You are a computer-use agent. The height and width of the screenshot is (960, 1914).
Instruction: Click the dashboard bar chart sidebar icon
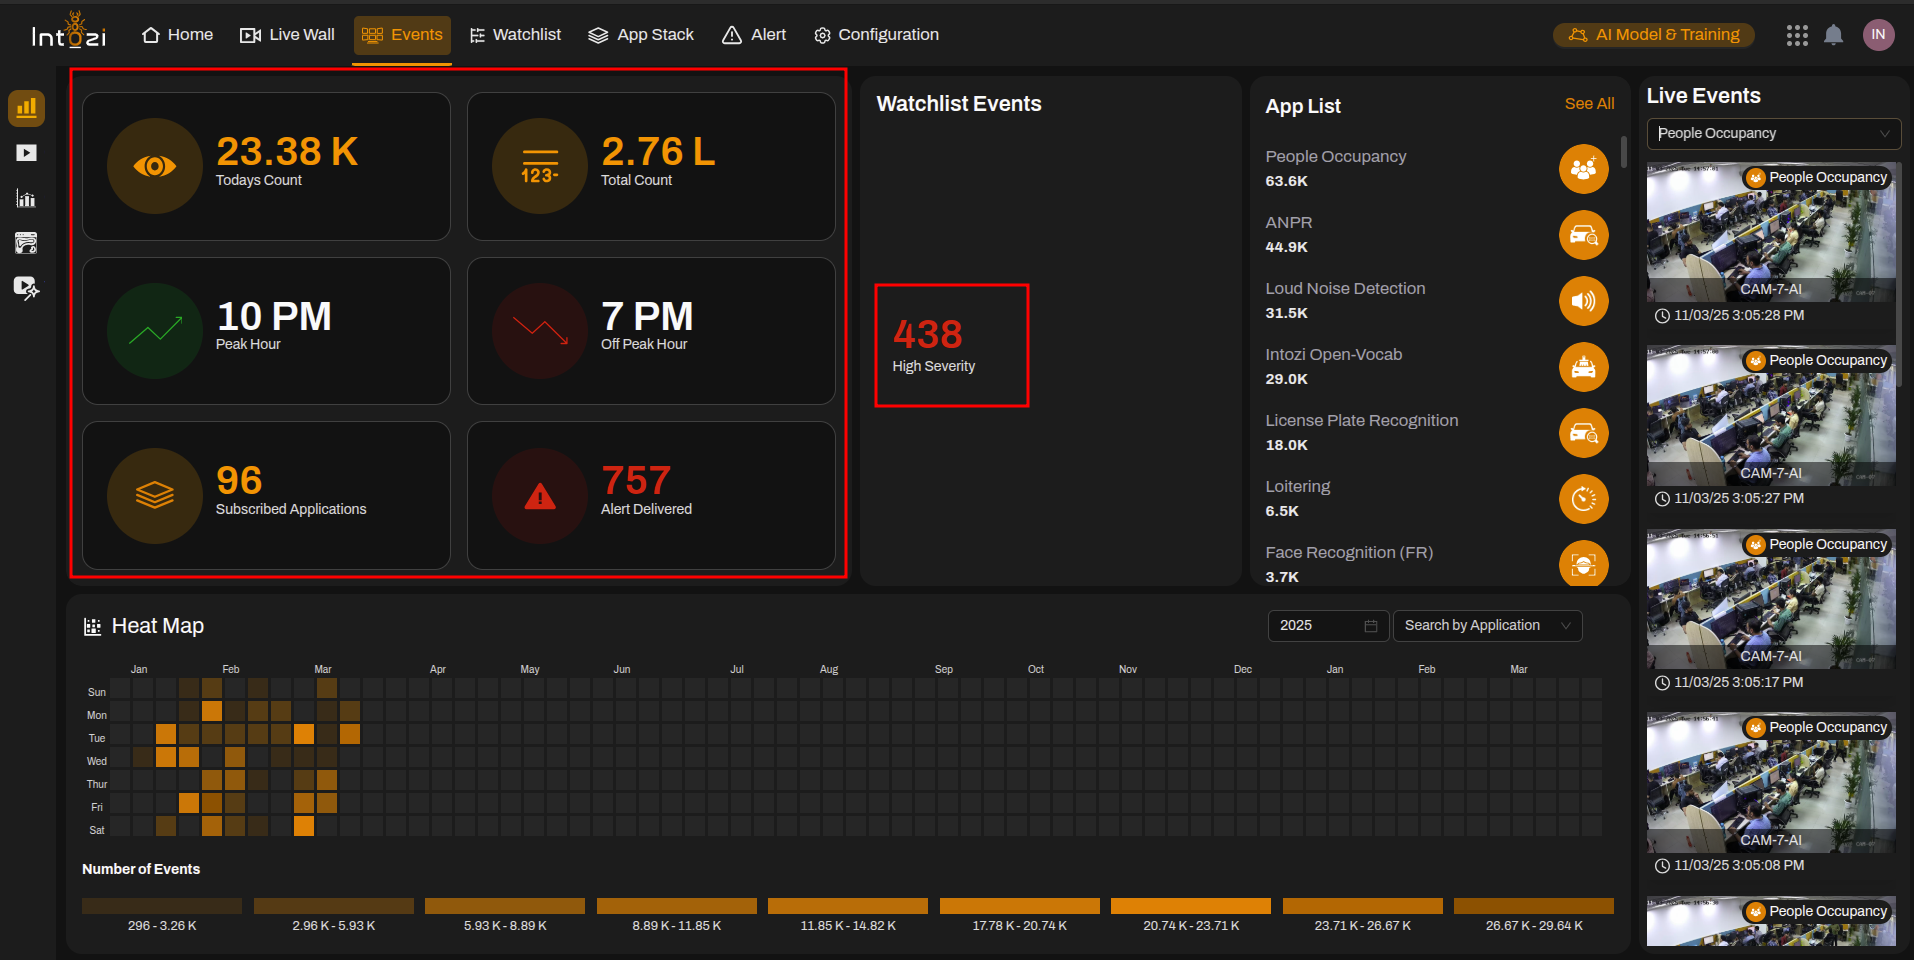tap(26, 108)
